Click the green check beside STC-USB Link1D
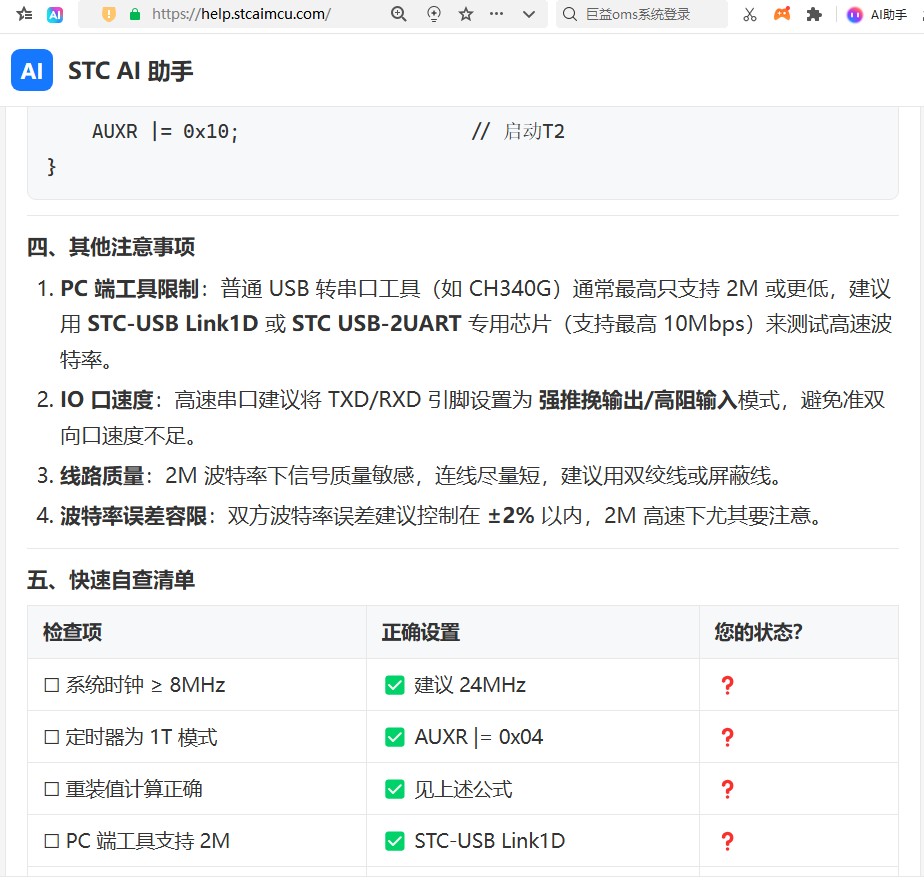Image resolution: width=924 pixels, height=883 pixels. coord(394,841)
